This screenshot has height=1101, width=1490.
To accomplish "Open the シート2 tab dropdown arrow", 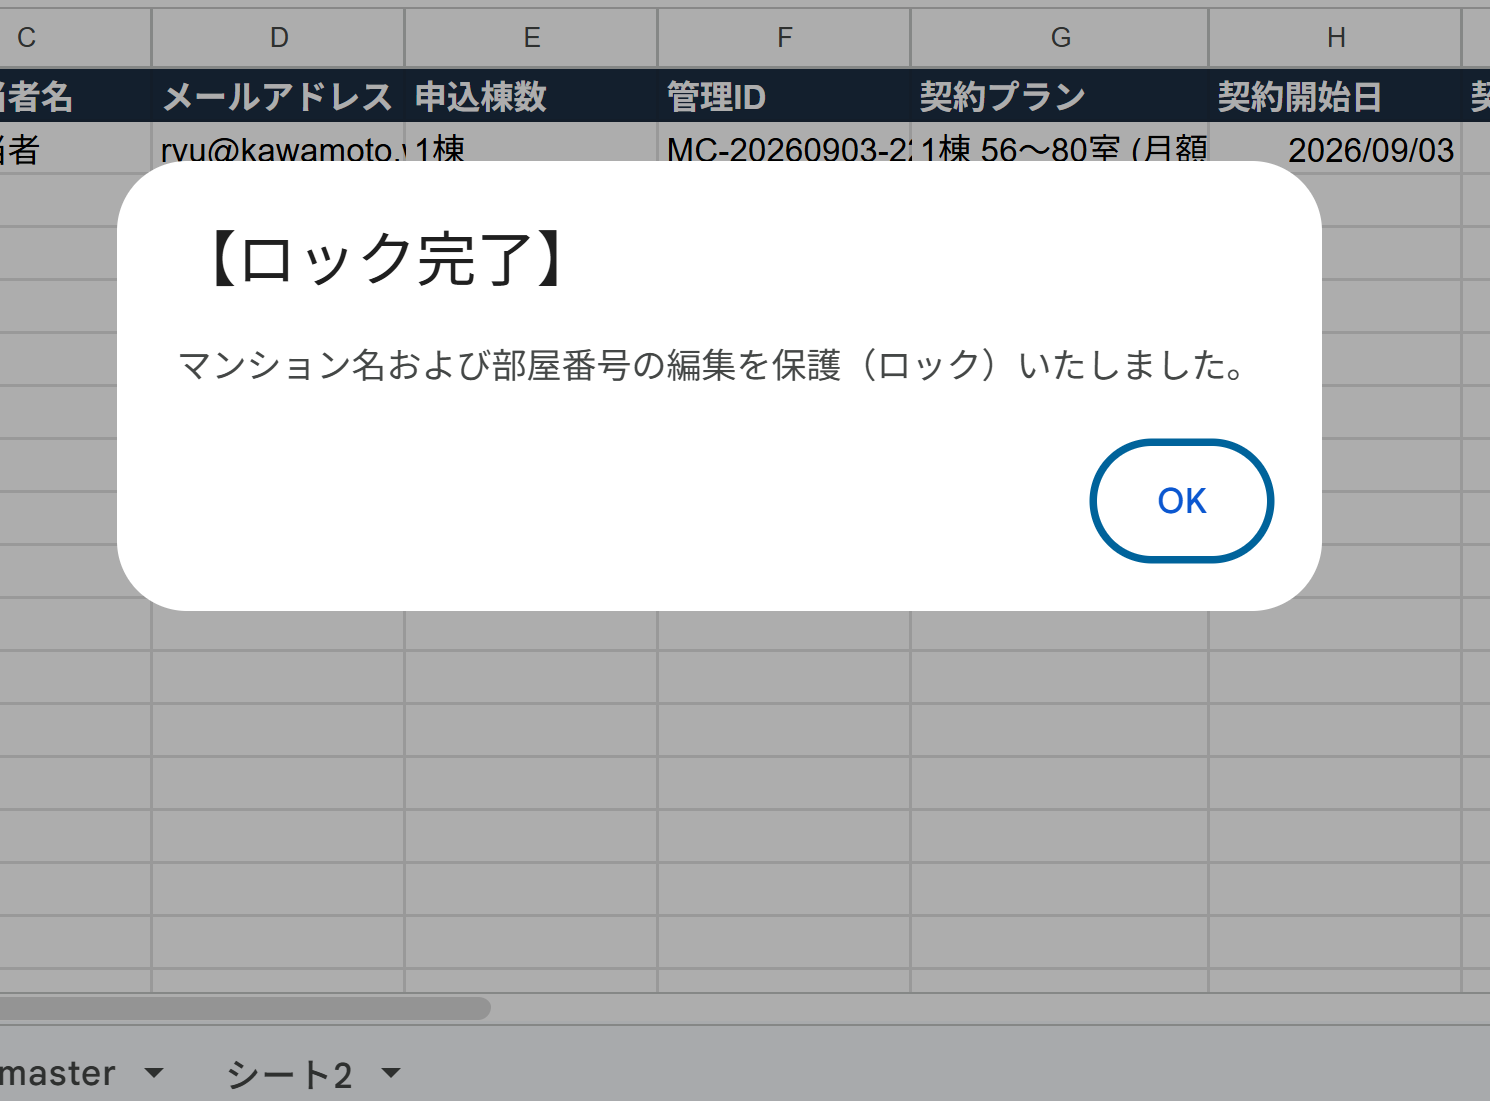I will point(391,1073).
